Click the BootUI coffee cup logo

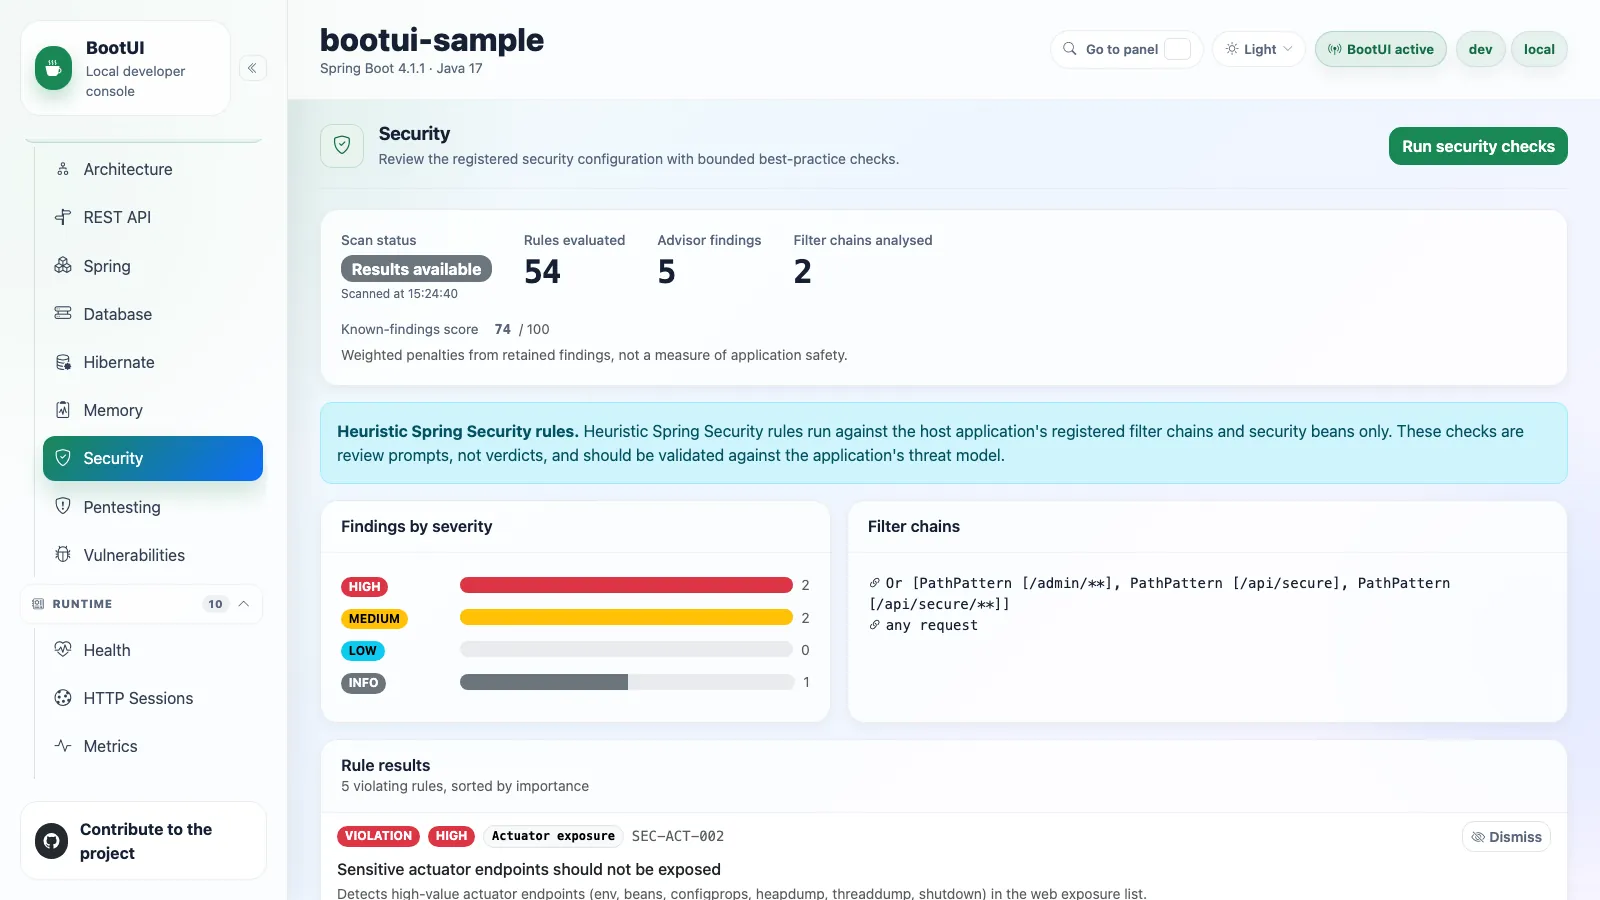click(x=53, y=68)
